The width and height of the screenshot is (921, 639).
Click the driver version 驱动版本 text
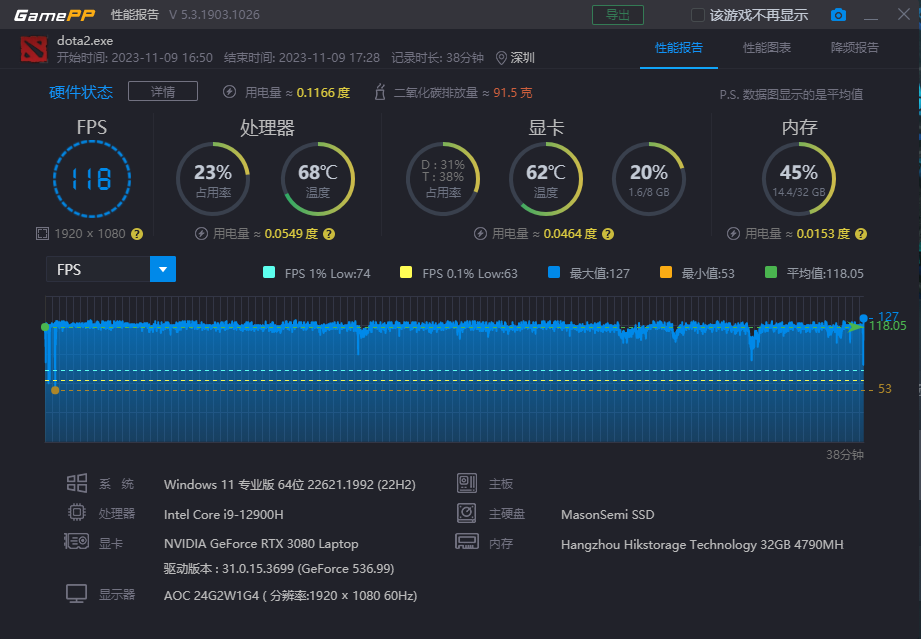pyautogui.click(x=279, y=569)
